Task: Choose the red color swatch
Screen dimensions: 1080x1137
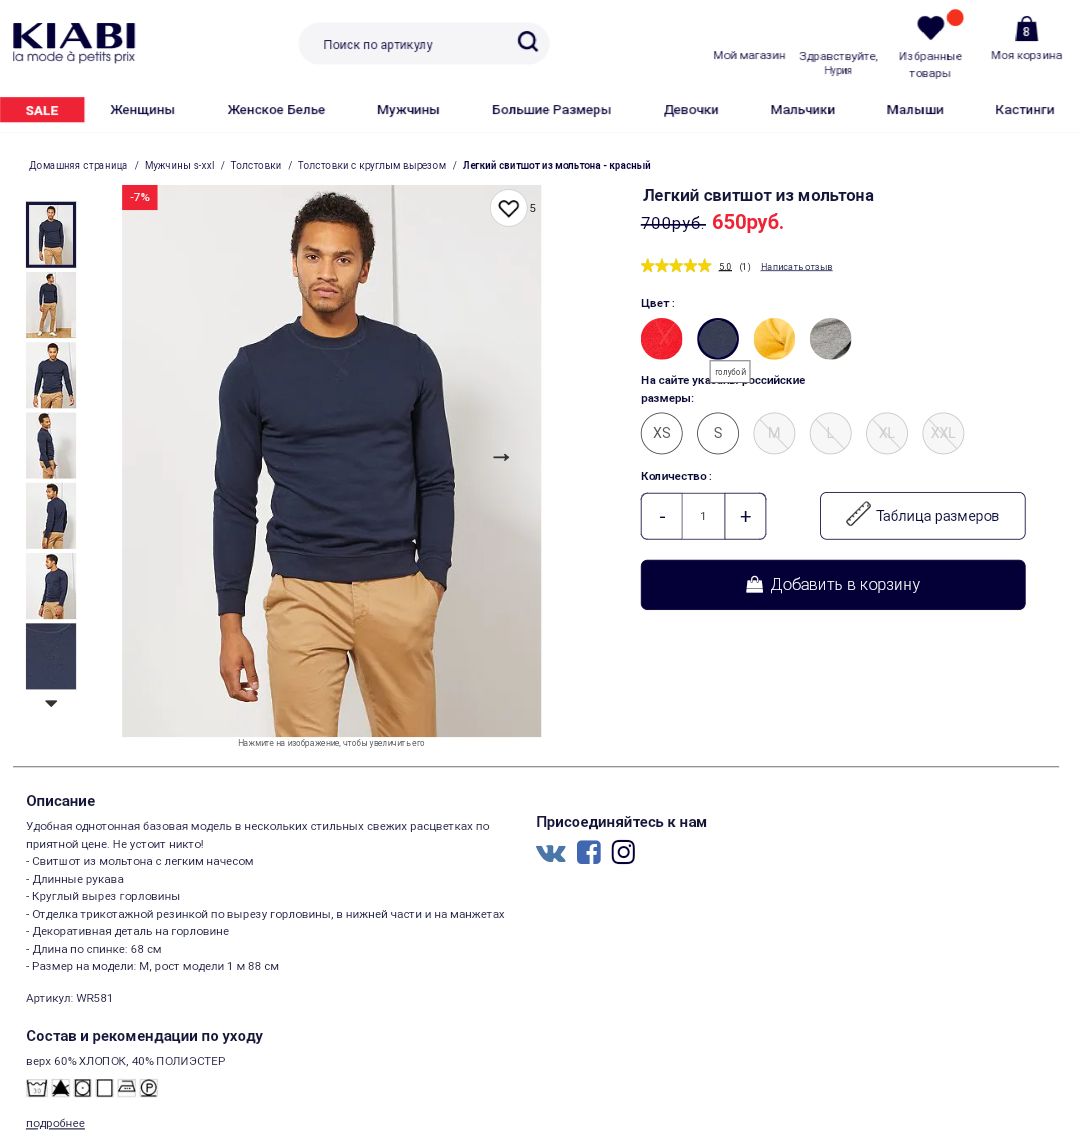Action: point(661,339)
